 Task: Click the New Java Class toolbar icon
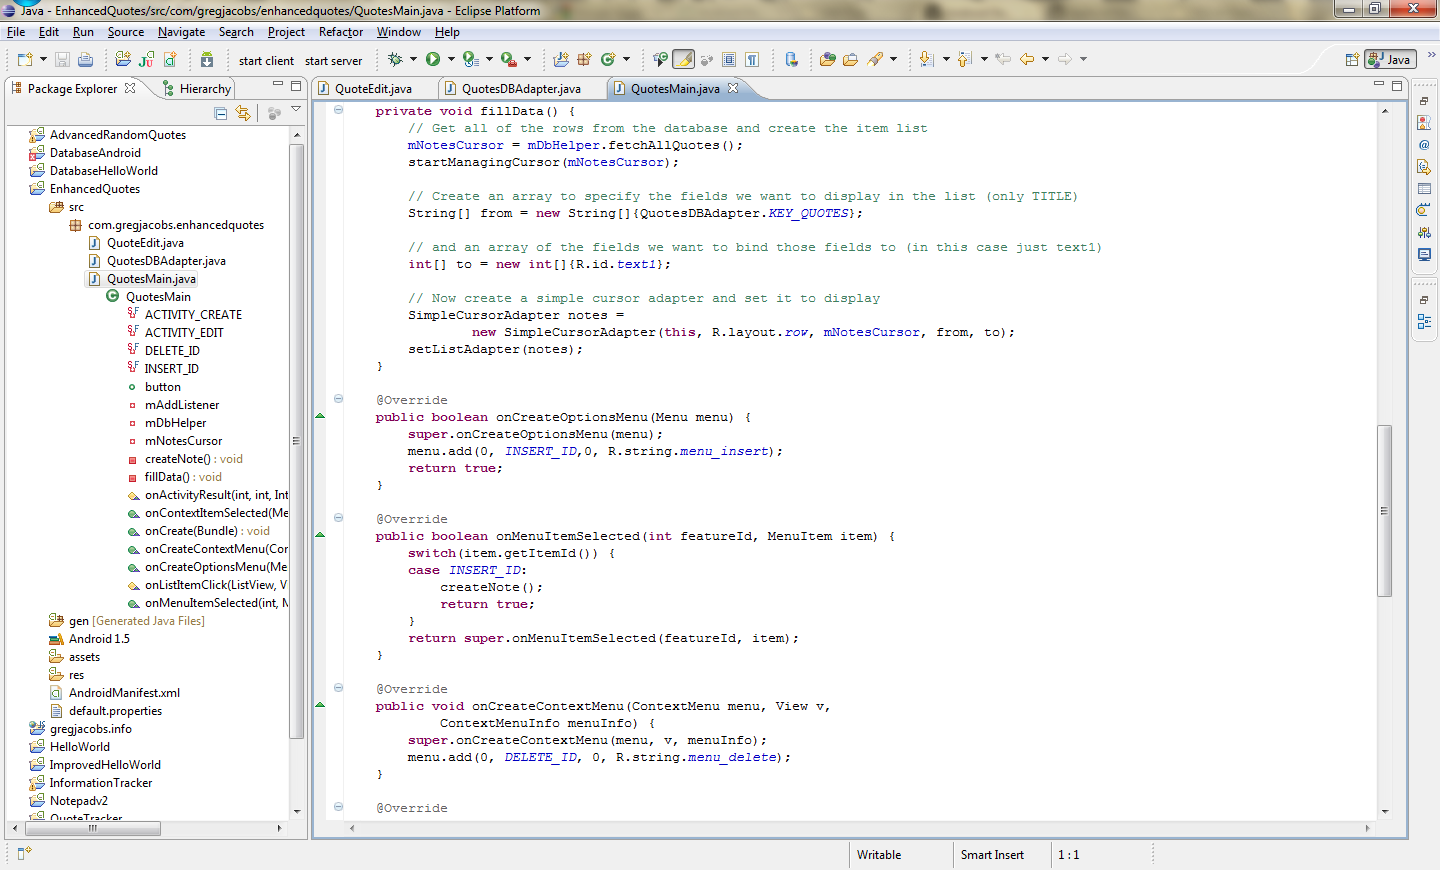point(607,60)
